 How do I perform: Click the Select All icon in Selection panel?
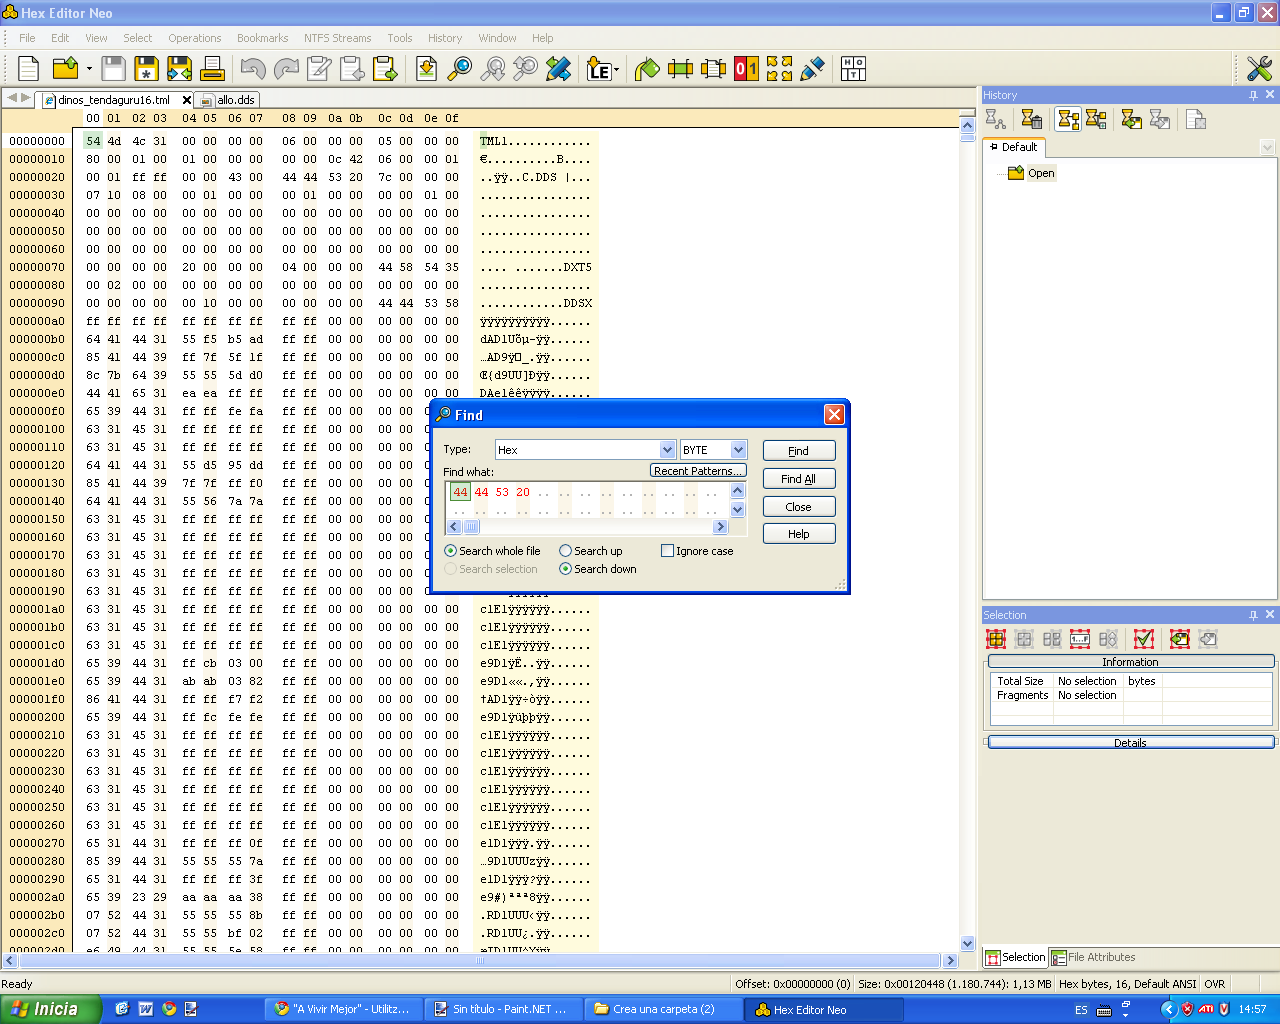coord(996,639)
